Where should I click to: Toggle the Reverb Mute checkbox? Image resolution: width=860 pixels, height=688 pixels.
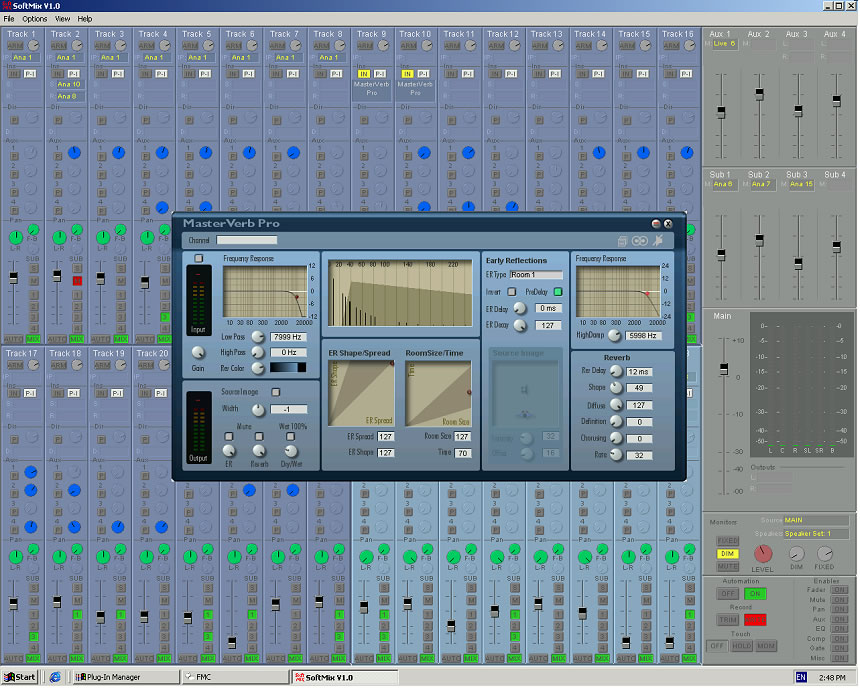coord(259,437)
